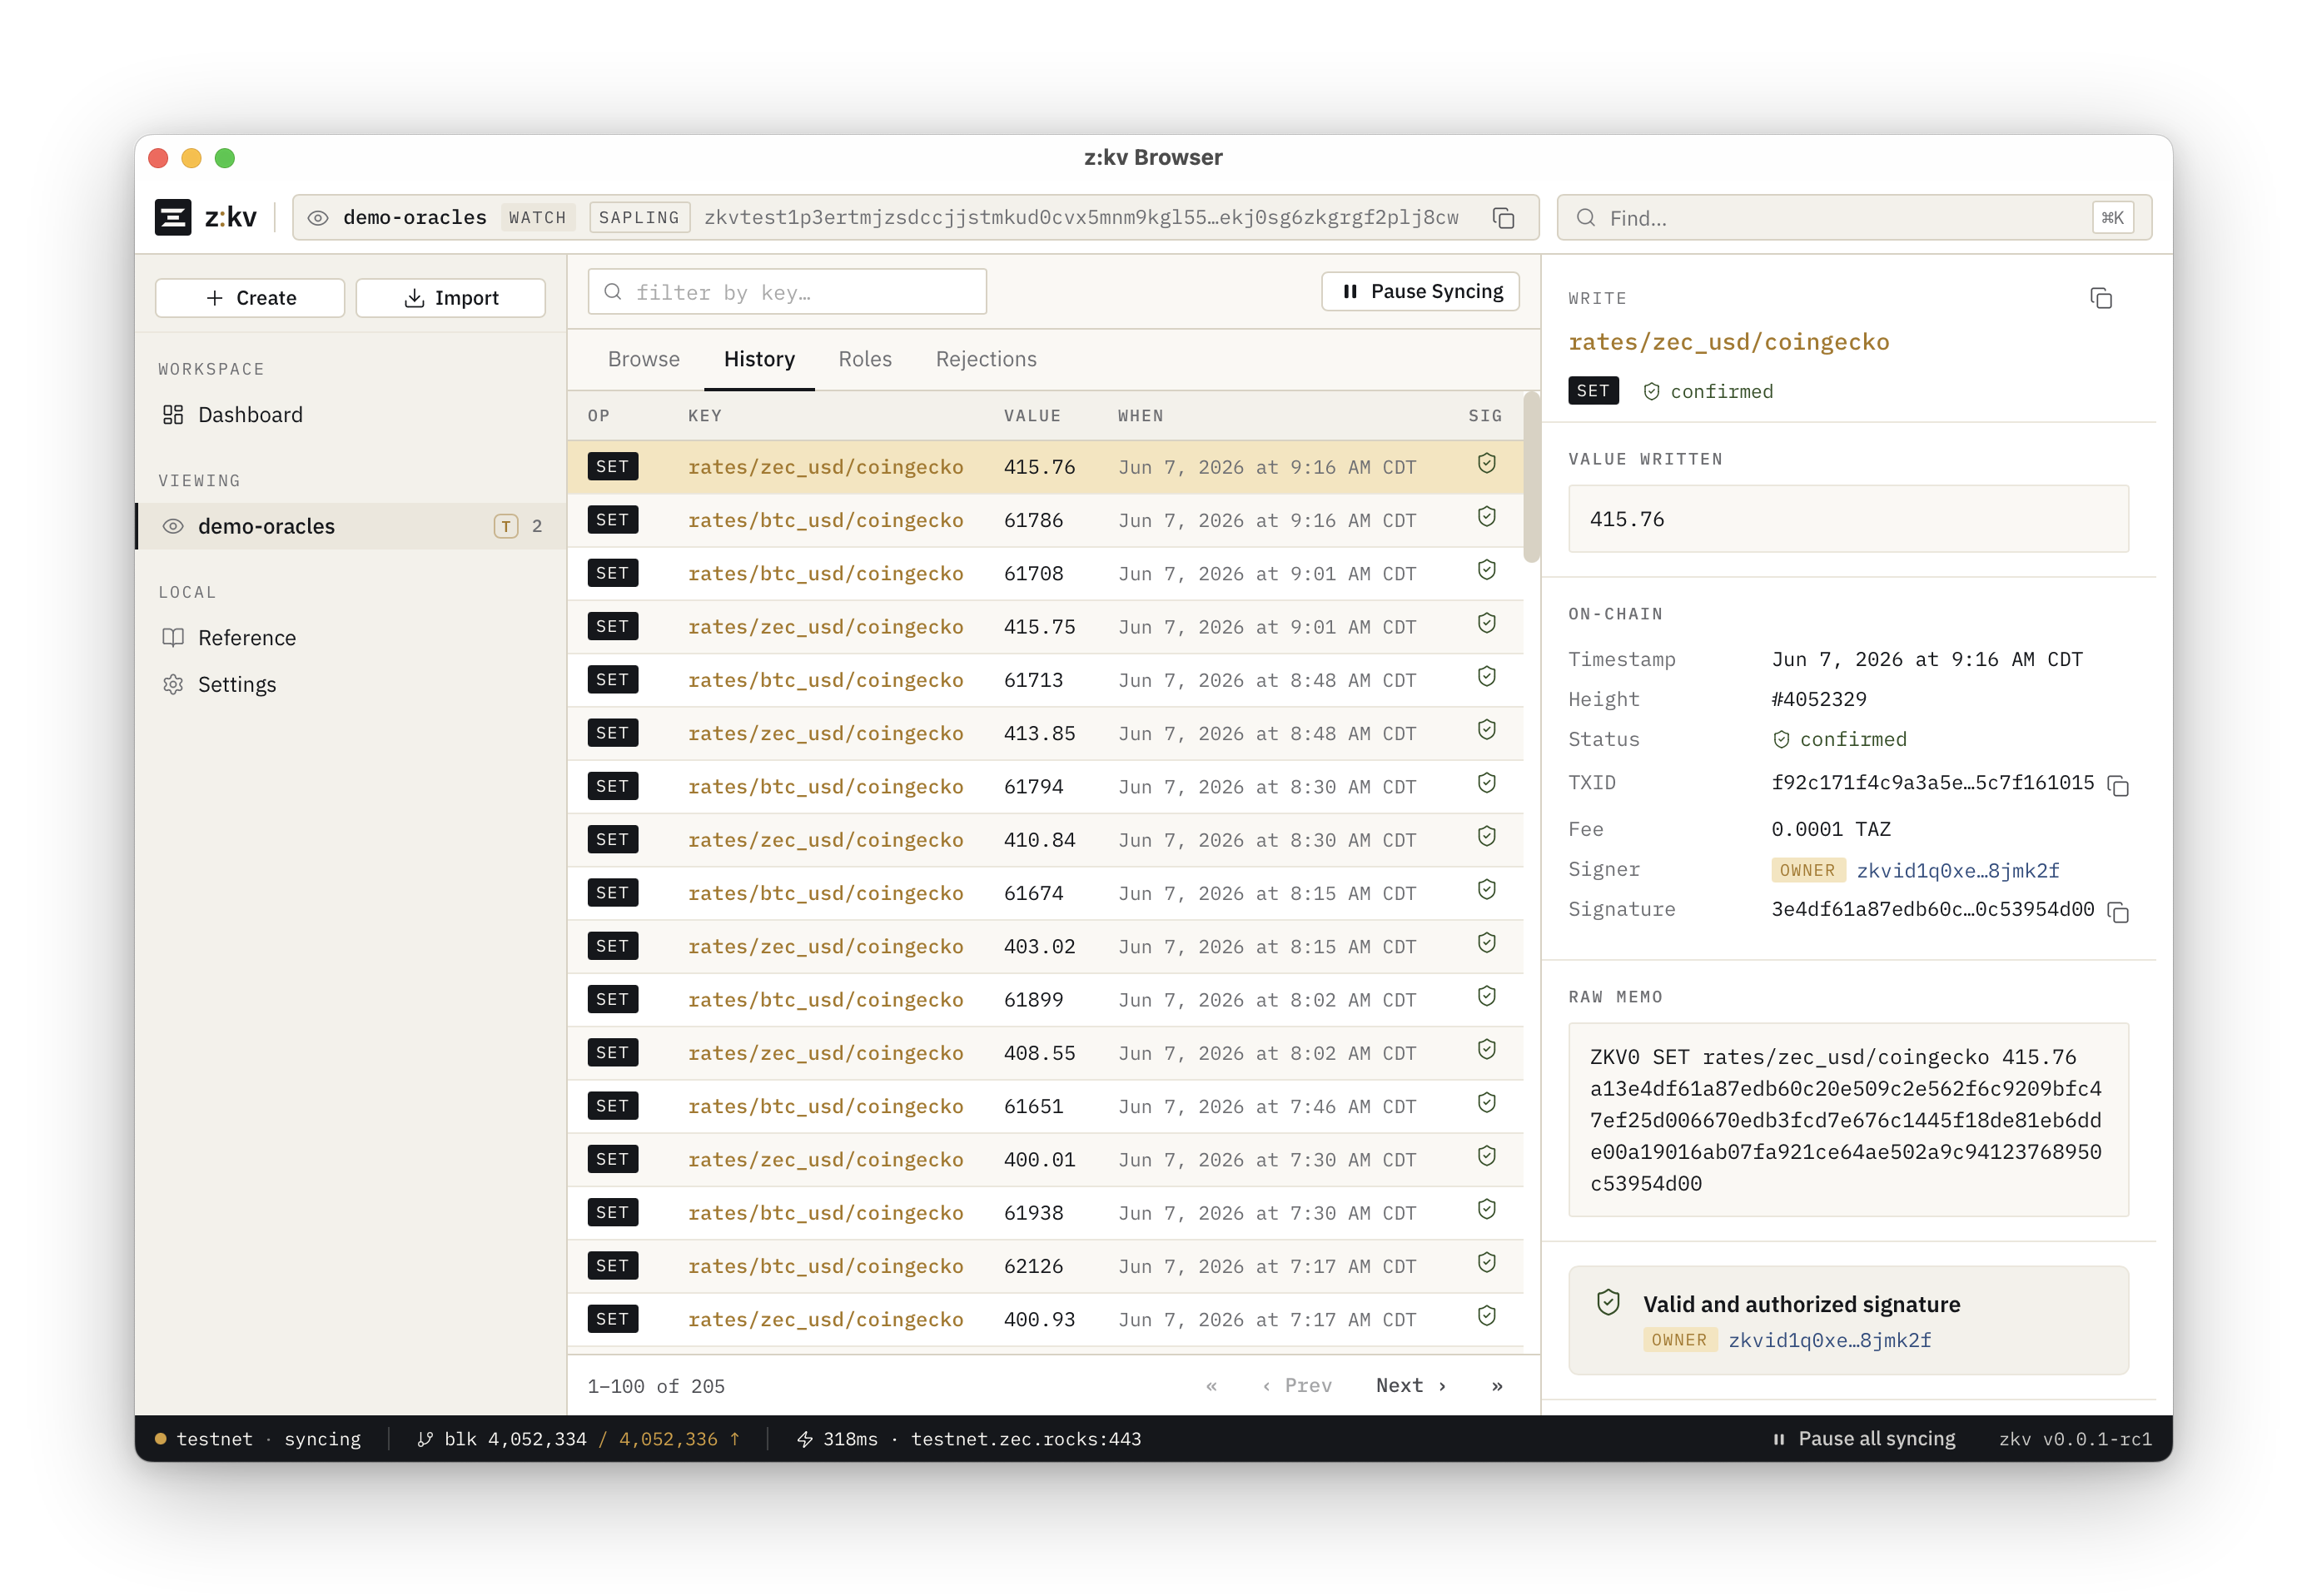The height and width of the screenshot is (1596, 2307).
Task: Select row with value 61651
Action: click(x=1045, y=1106)
